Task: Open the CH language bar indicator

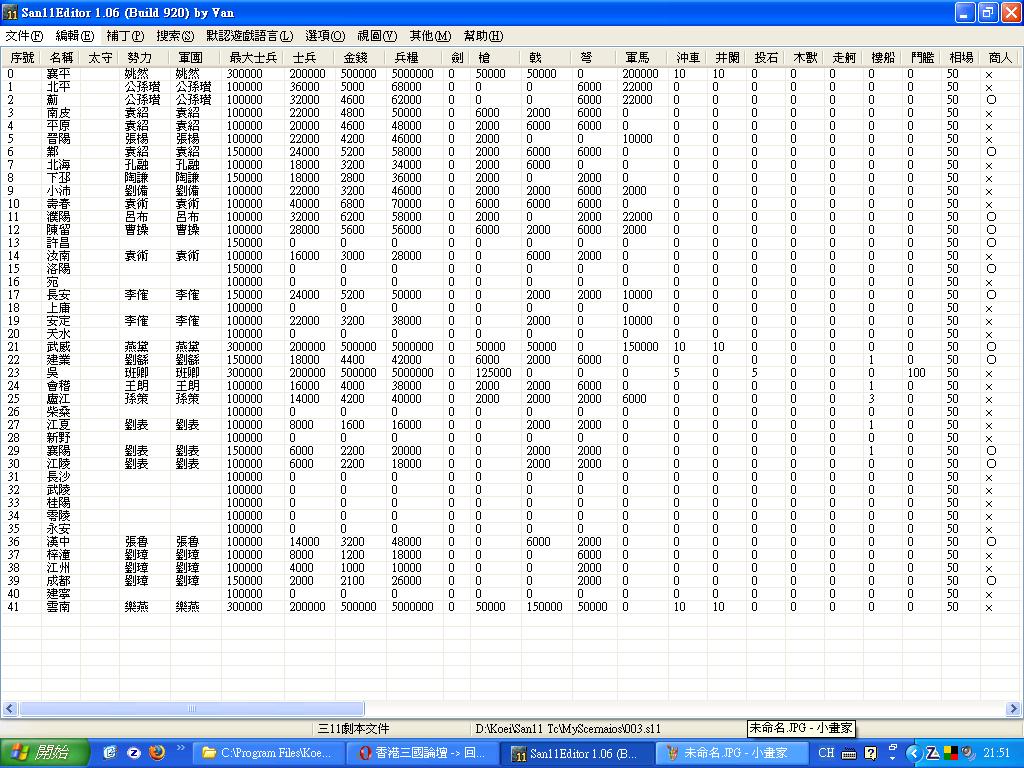Action: point(826,753)
